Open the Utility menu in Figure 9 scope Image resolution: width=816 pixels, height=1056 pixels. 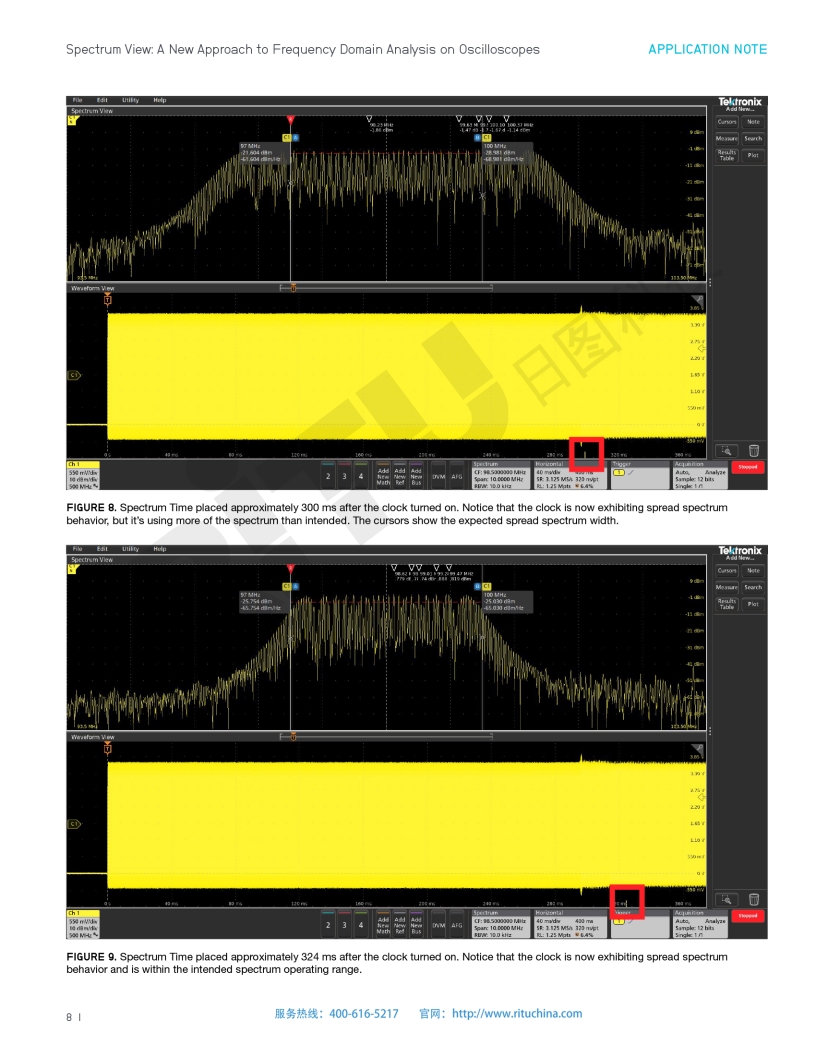[130, 549]
